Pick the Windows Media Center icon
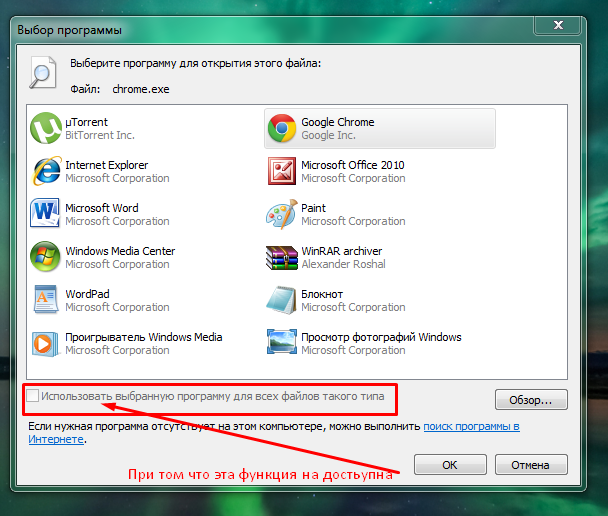The width and height of the screenshot is (608, 516). pyautogui.click(x=45, y=256)
